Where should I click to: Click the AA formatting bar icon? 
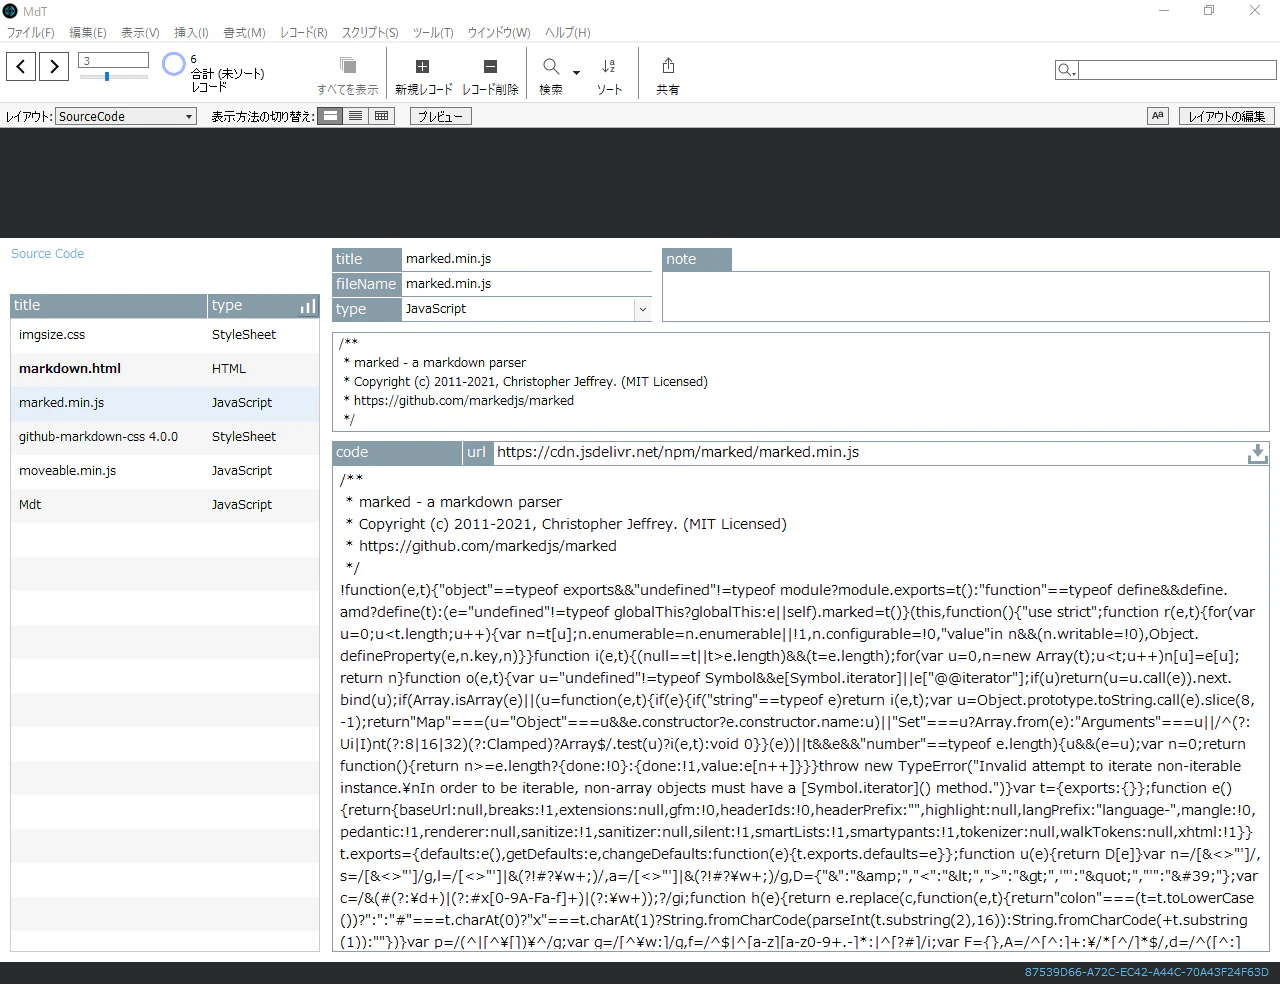[1158, 116]
